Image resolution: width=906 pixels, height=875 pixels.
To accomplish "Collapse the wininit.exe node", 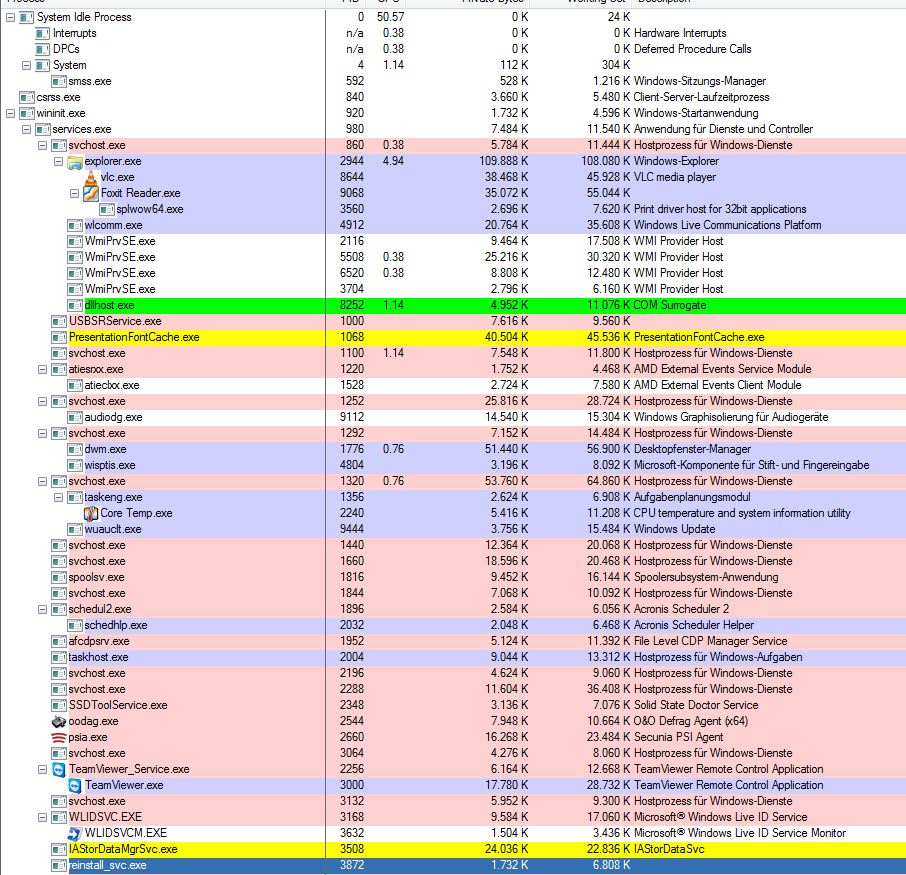I will pyautogui.click(x=10, y=113).
